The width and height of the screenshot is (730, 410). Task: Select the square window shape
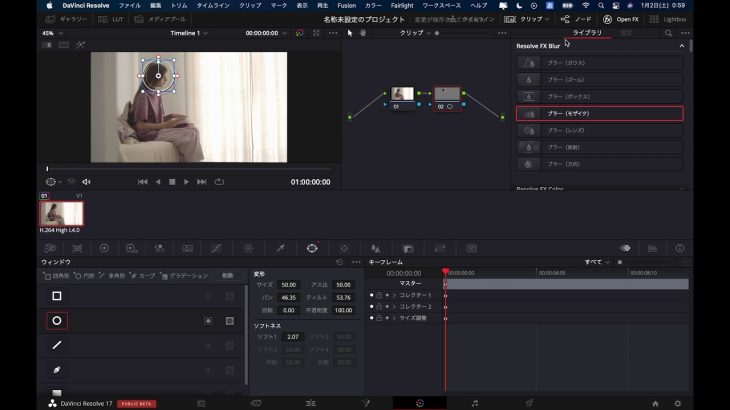[x=57, y=296]
